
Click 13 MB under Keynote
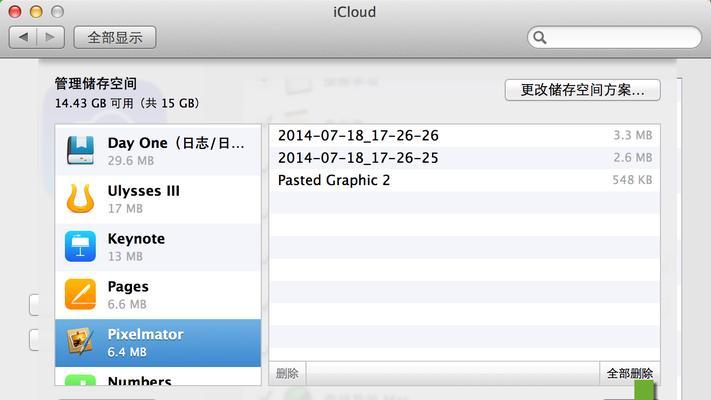point(125,256)
